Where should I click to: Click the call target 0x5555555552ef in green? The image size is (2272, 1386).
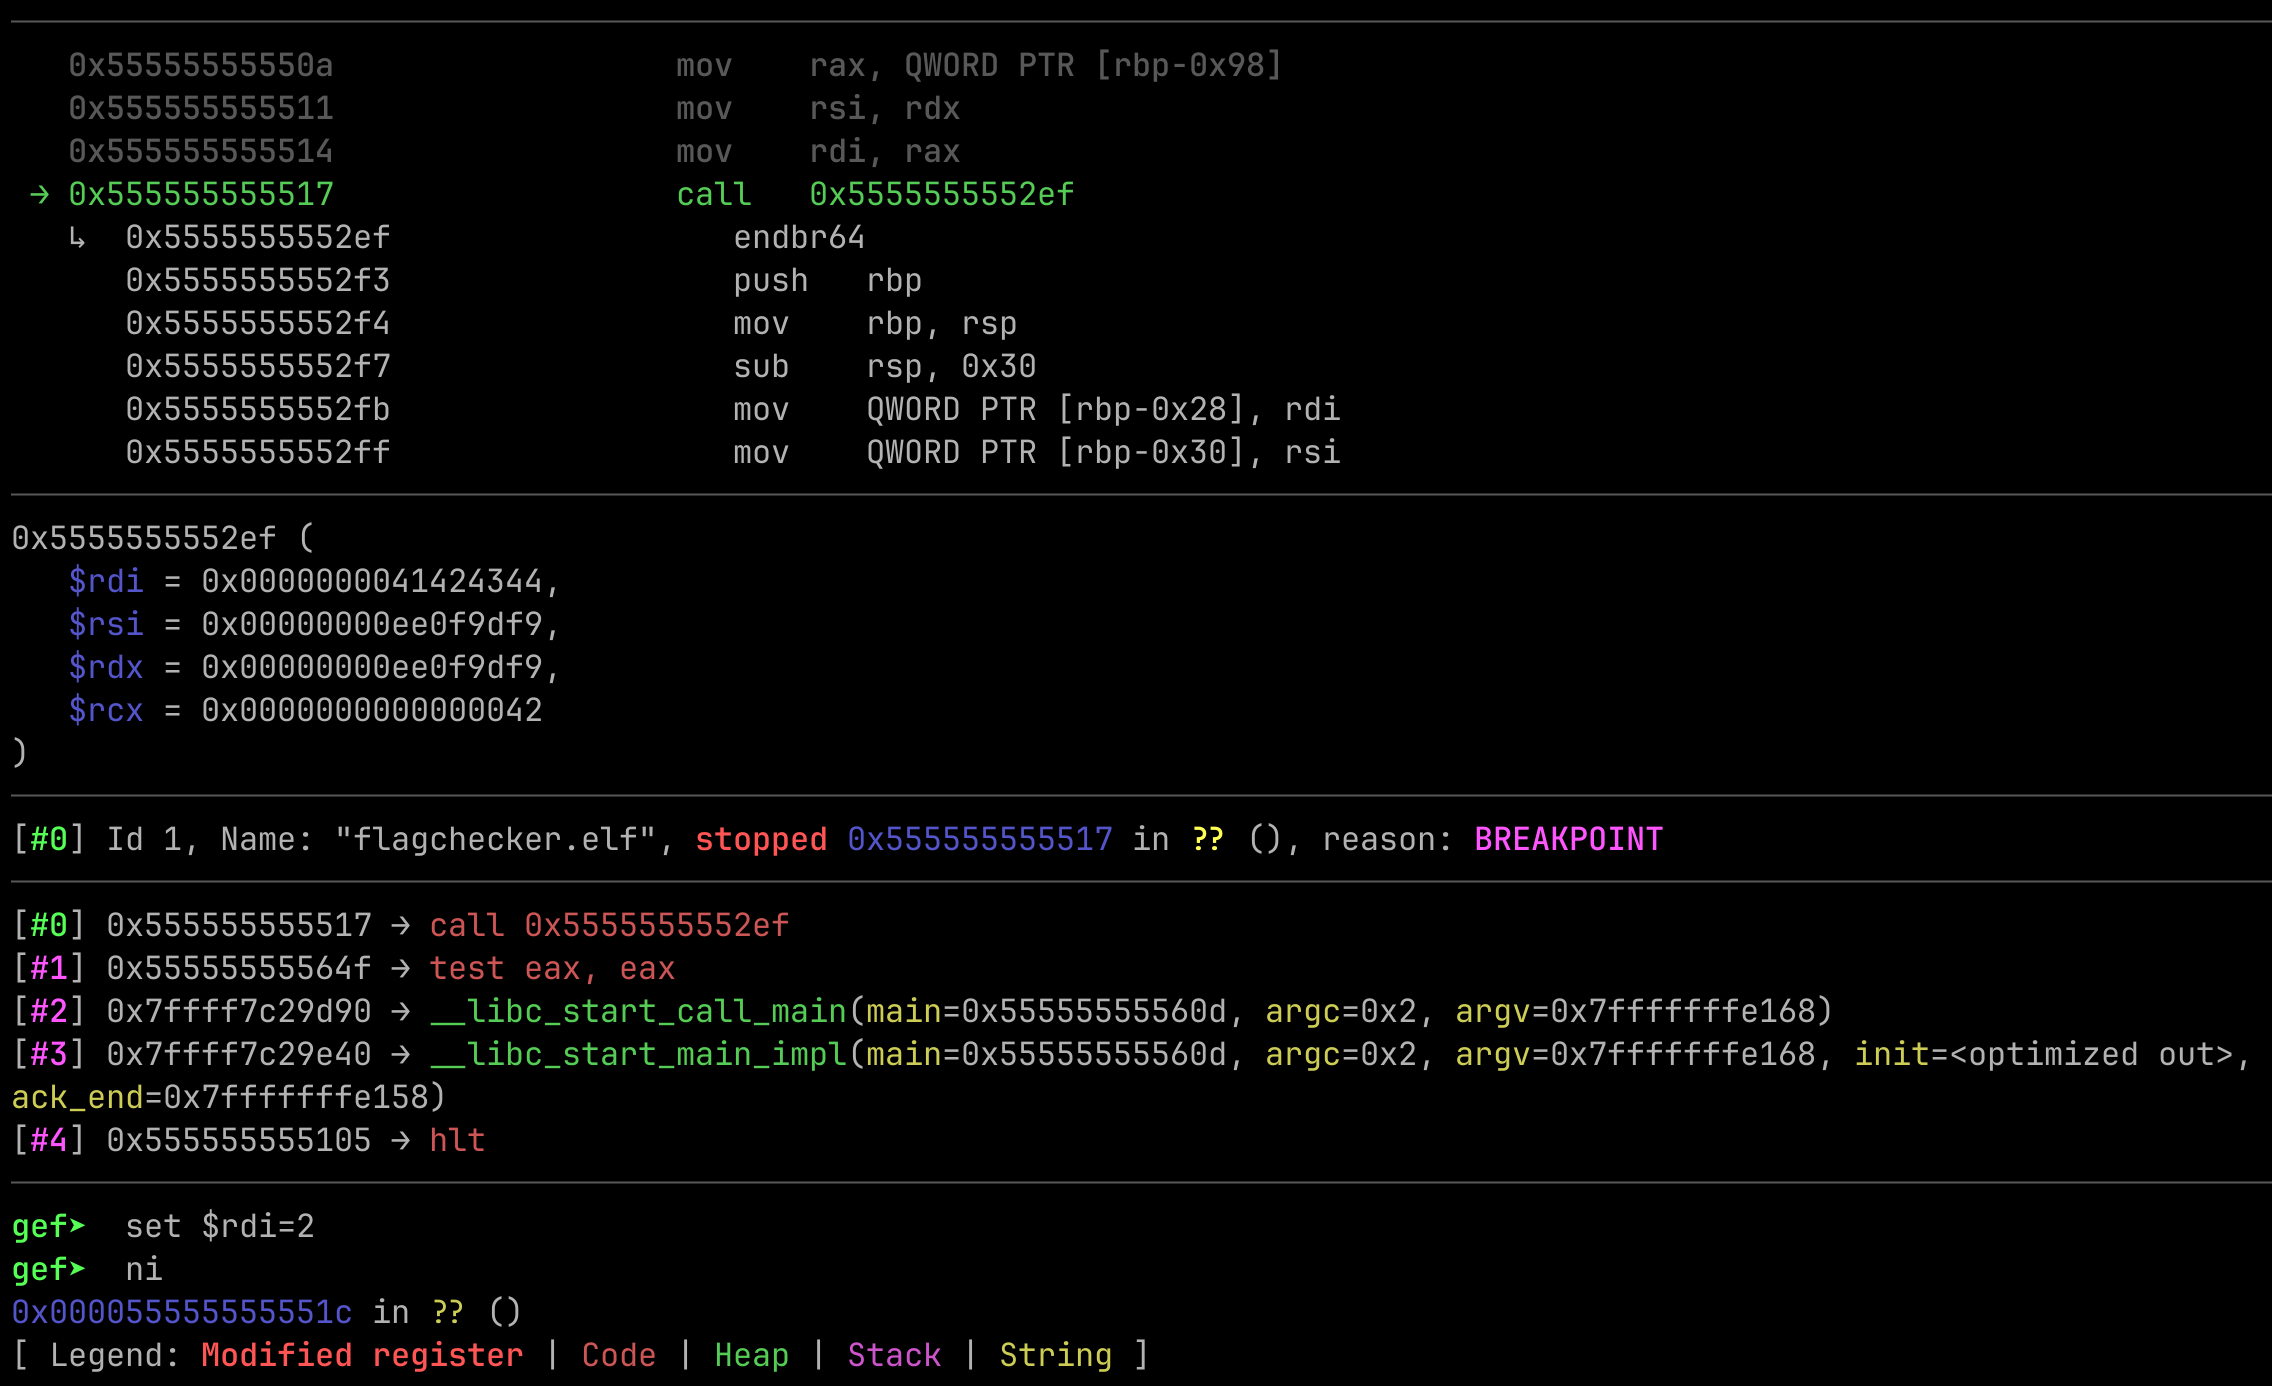941,195
